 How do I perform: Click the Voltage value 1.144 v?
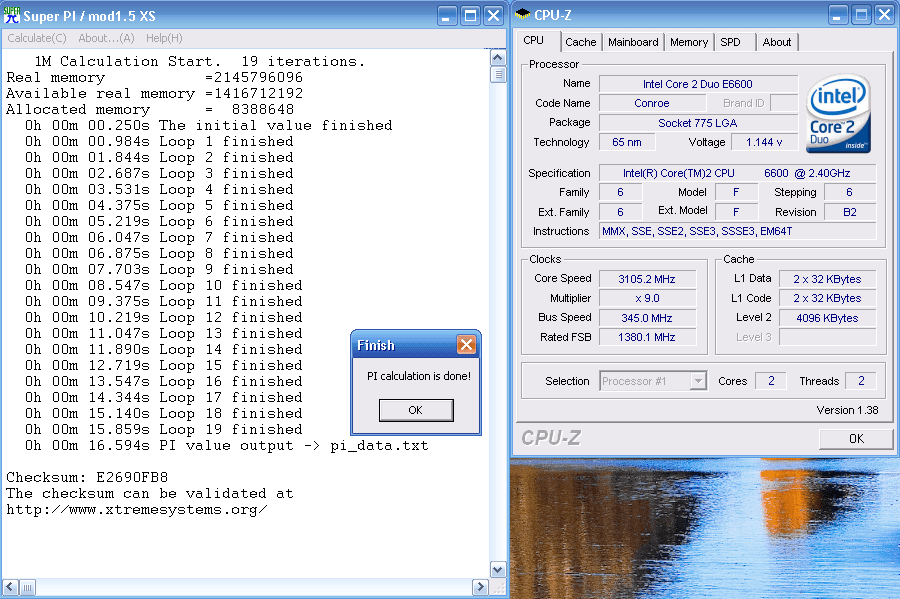(764, 142)
